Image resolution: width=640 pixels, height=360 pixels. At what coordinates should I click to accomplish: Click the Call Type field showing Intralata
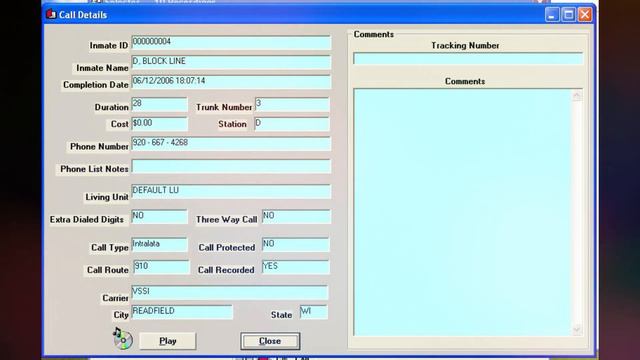click(160, 245)
